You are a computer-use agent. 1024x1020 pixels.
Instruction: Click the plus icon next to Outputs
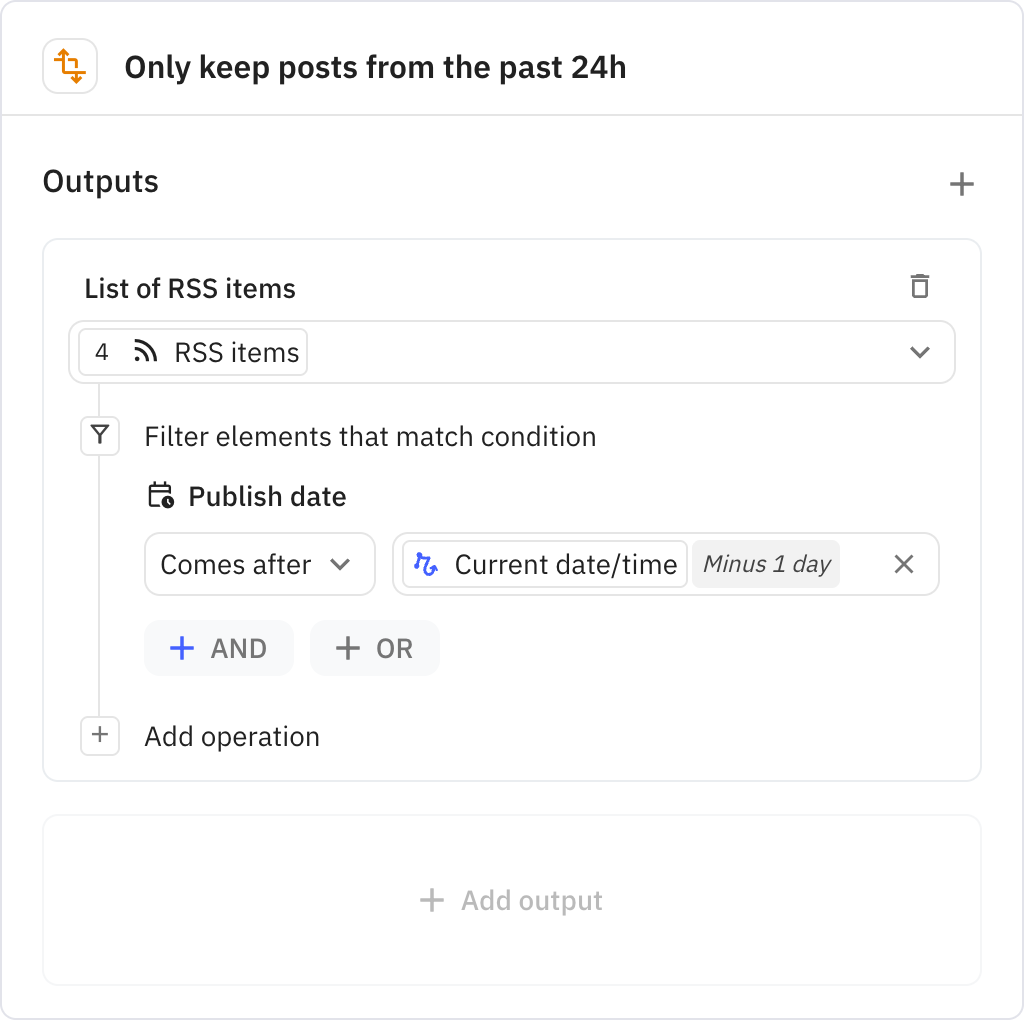click(962, 184)
